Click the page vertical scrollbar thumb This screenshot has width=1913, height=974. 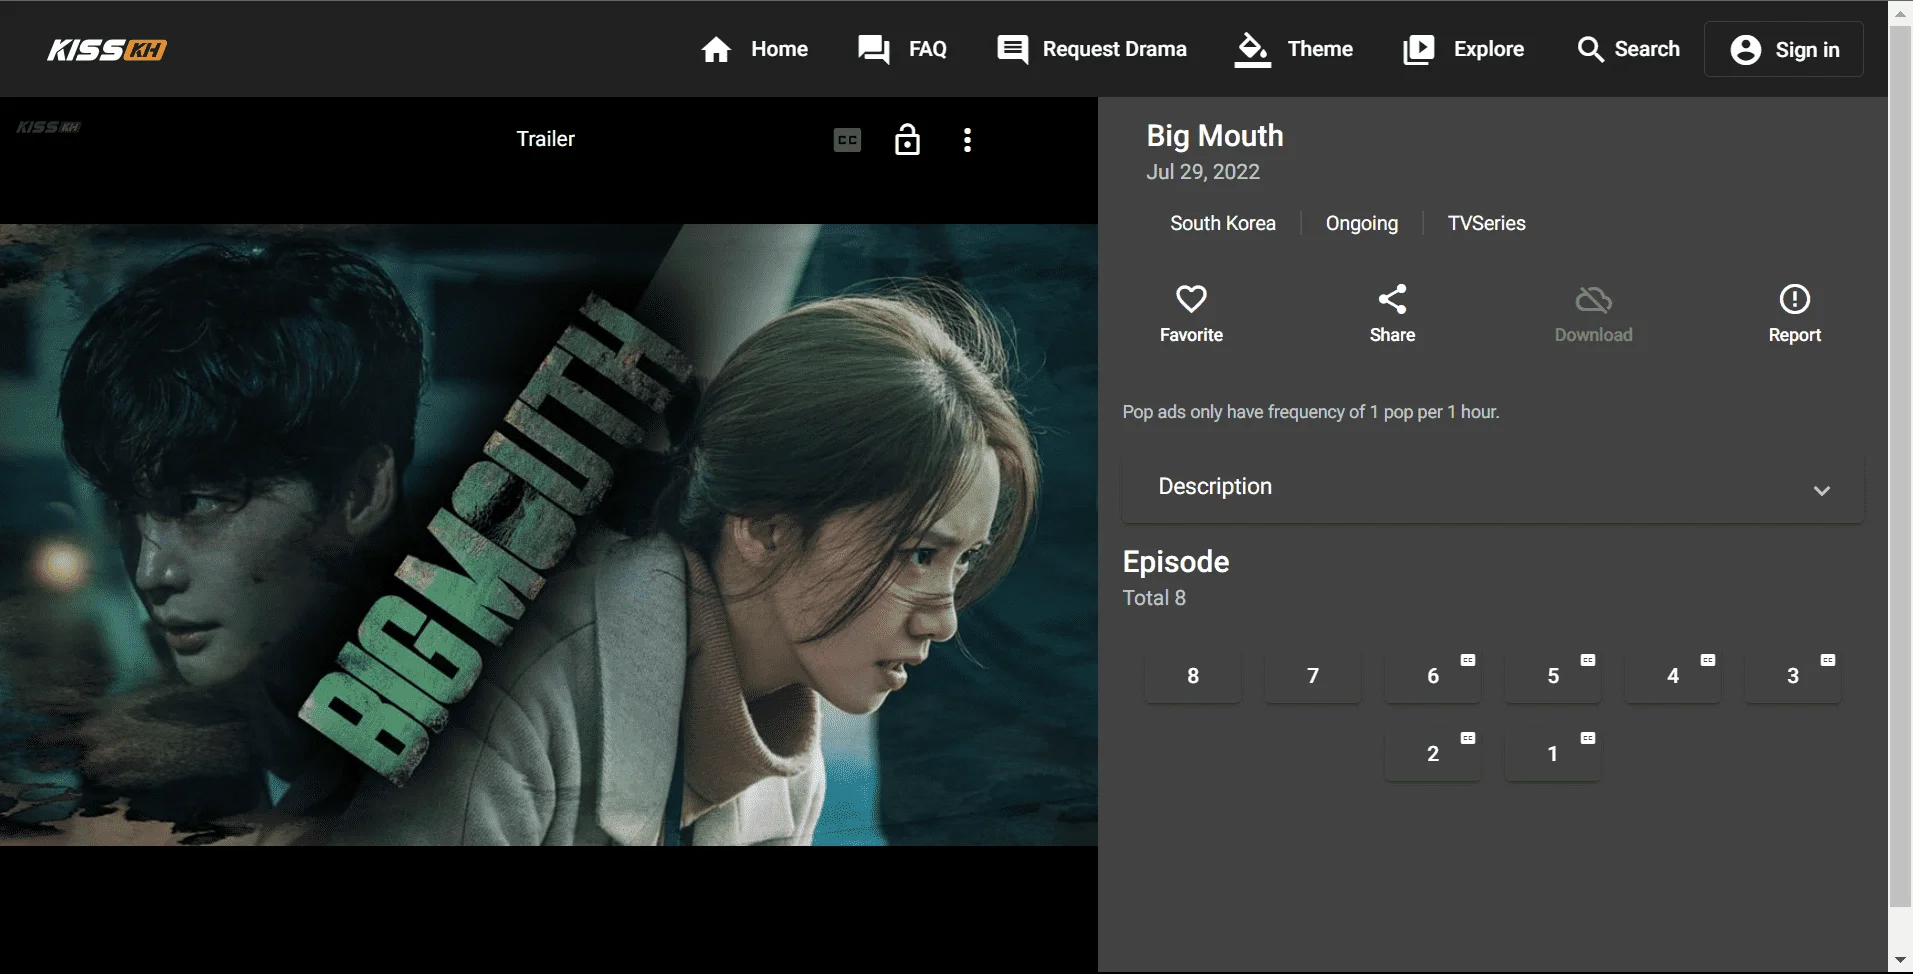coord(1900,465)
